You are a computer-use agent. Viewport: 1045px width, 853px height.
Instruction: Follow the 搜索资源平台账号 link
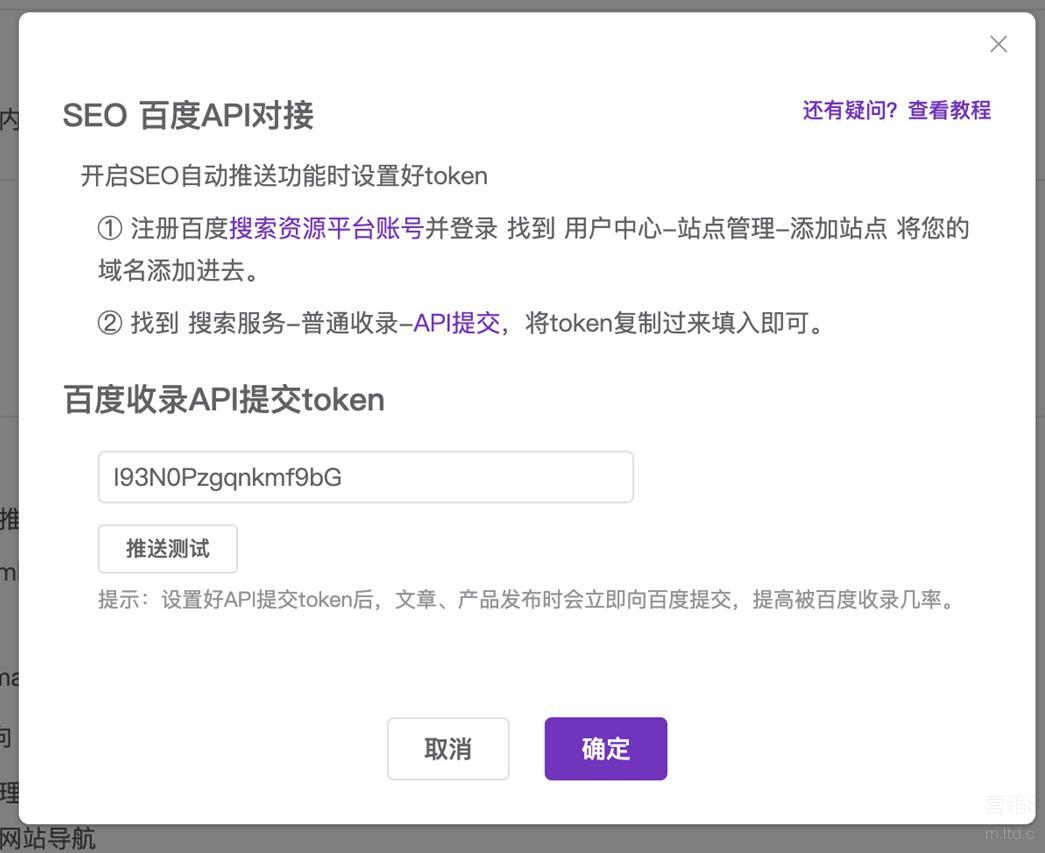pos(327,228)
